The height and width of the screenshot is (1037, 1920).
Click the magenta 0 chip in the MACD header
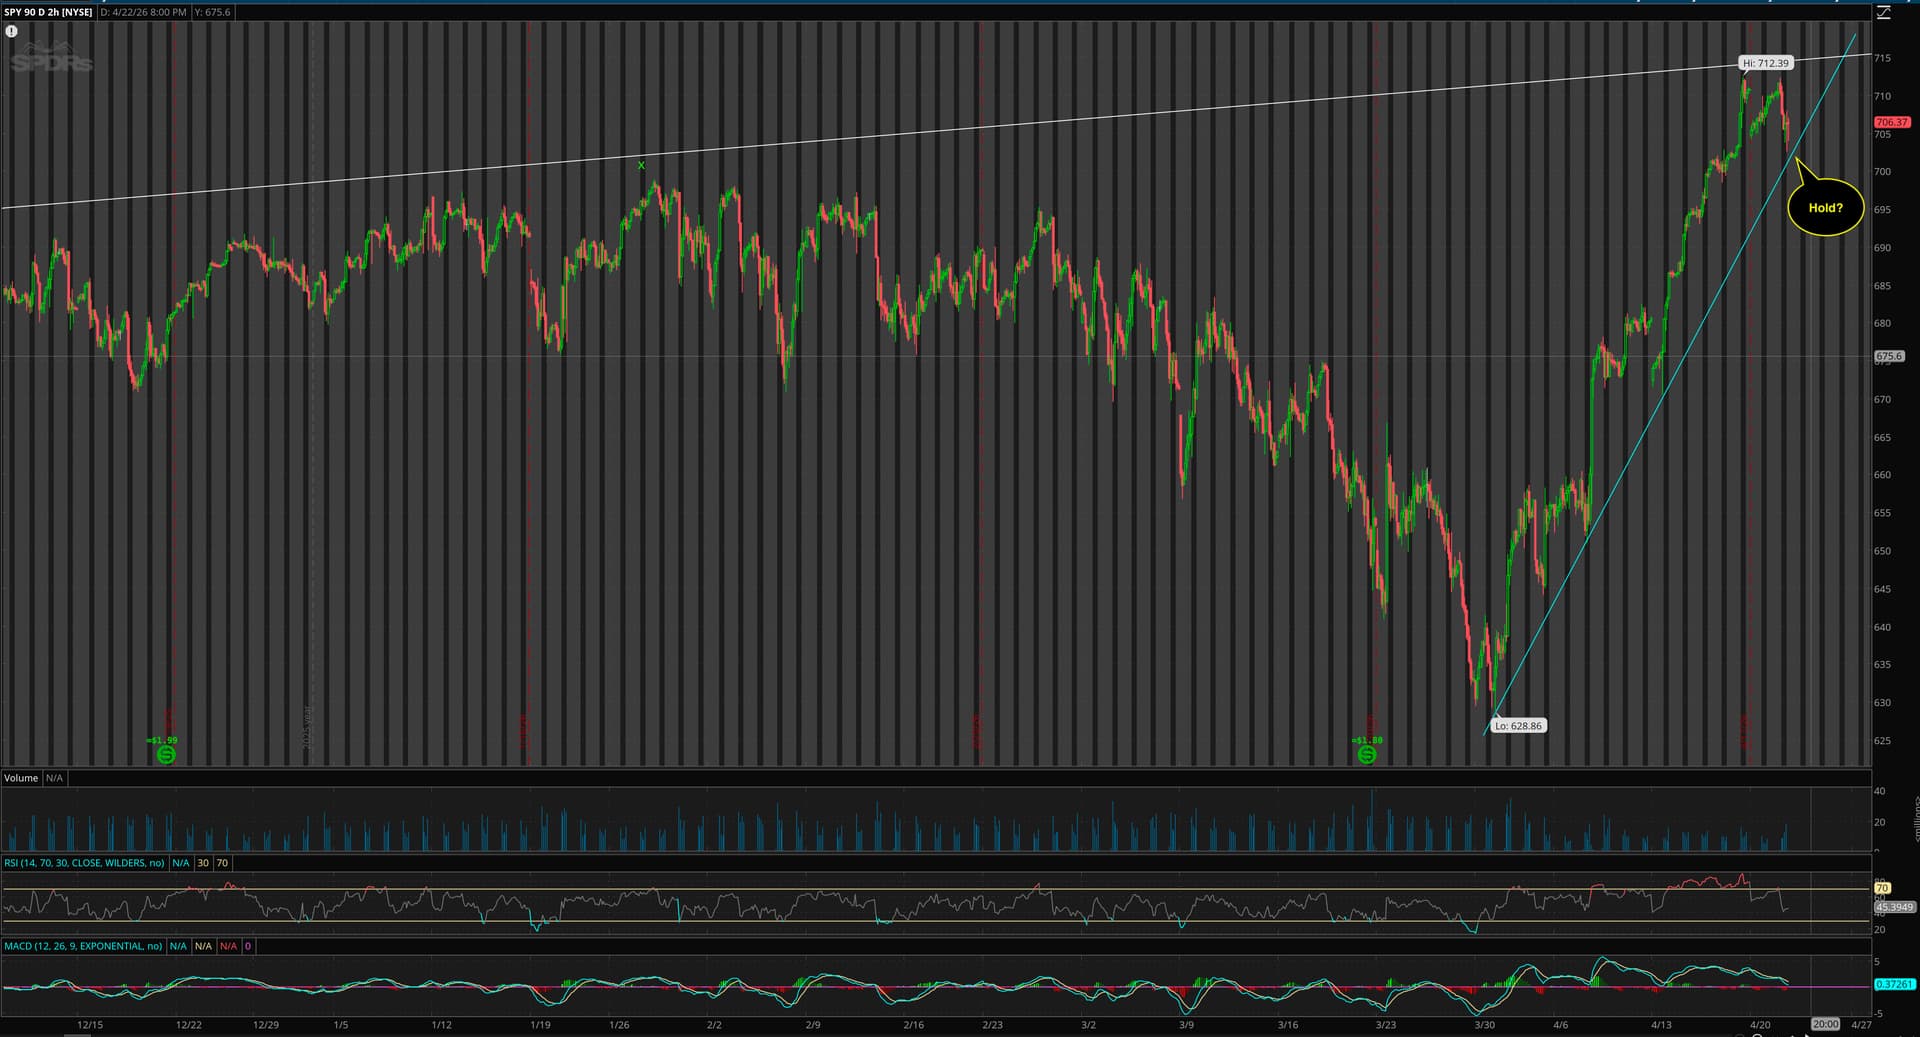tap(248, 946)
